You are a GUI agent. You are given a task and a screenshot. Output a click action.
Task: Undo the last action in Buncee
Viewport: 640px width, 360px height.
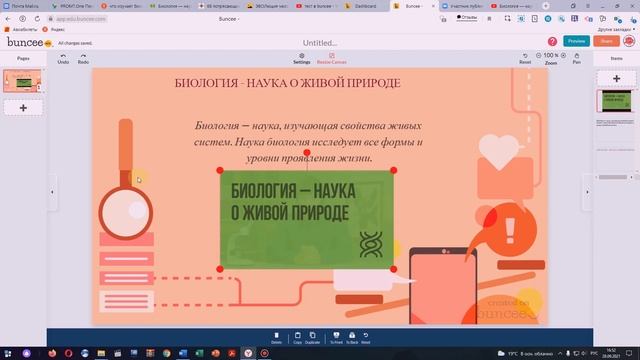tap(63, 59)
